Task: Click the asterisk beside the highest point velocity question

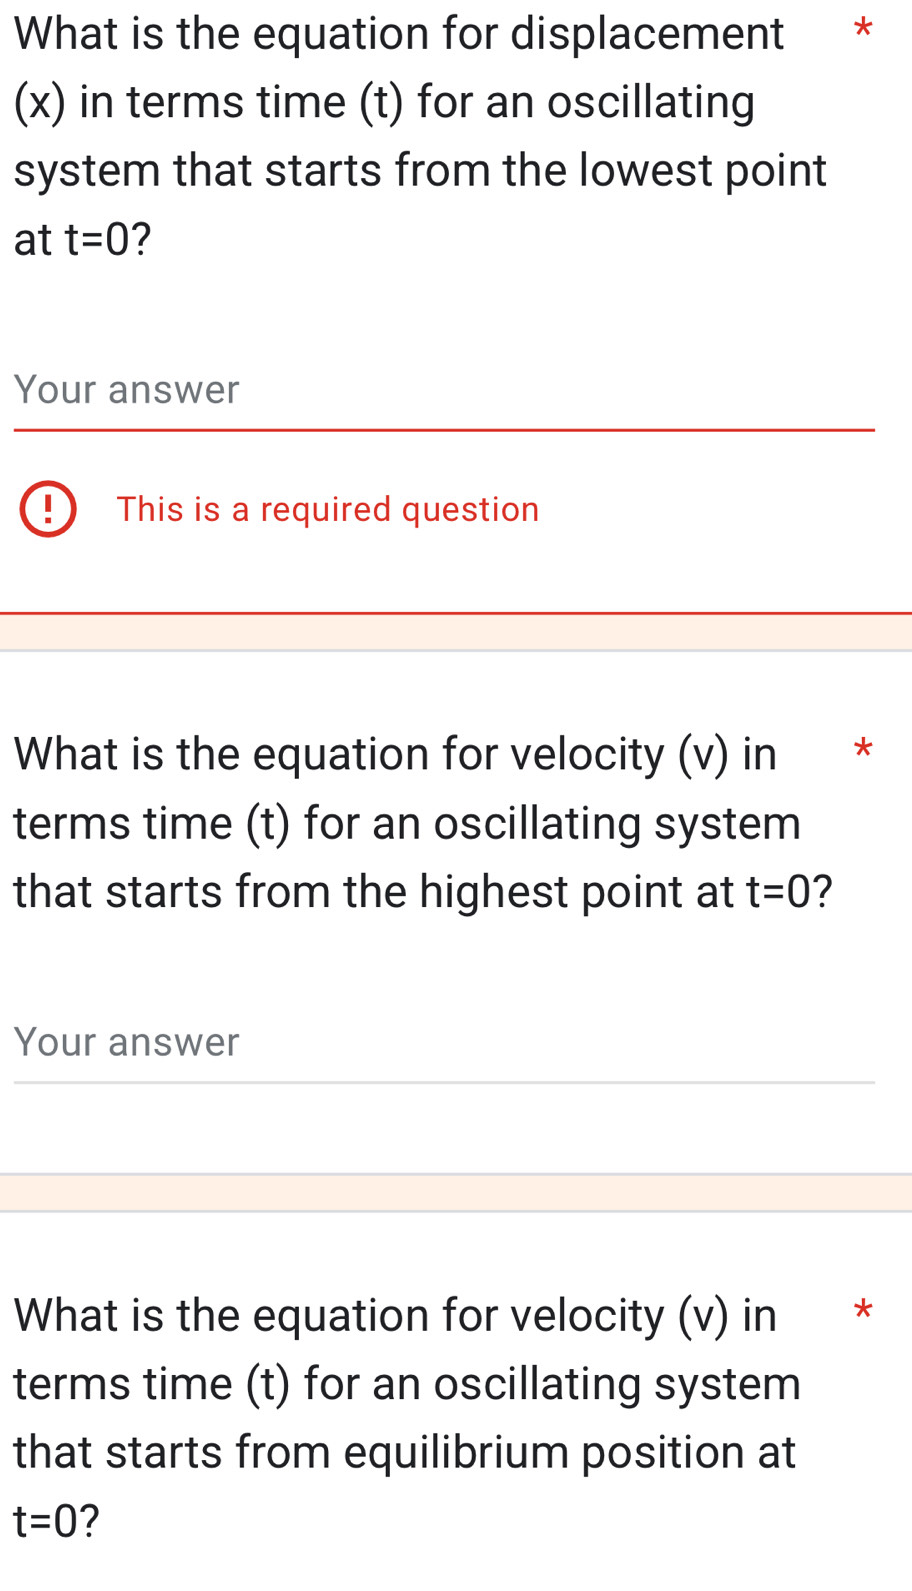Action: (x=864, y=750)
